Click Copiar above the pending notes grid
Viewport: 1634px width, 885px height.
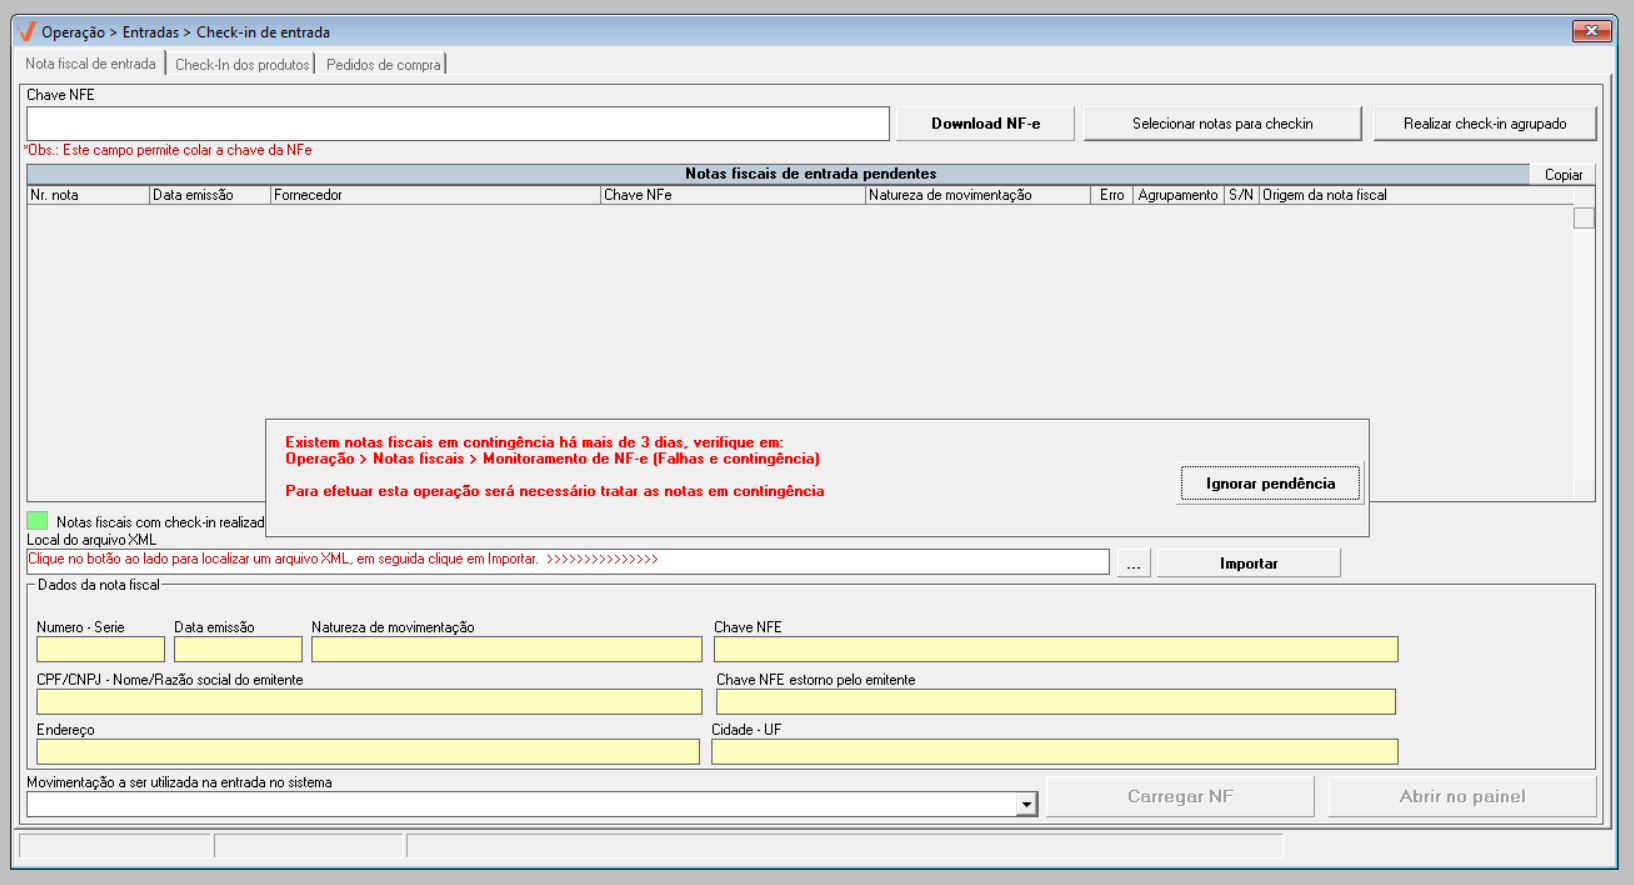coord(1562,175)
